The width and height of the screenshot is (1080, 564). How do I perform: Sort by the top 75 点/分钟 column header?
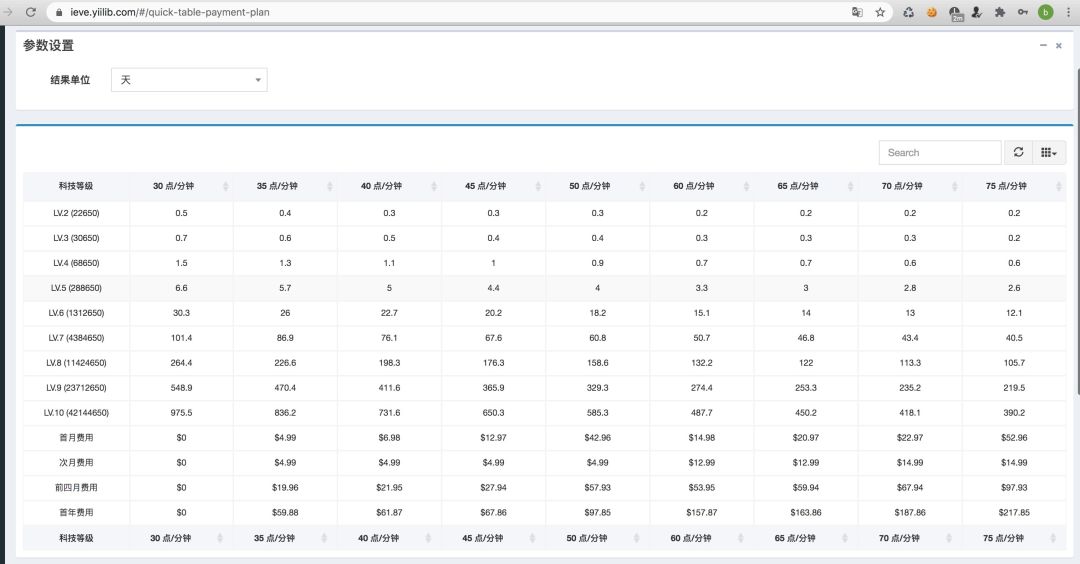[1013, 186]
